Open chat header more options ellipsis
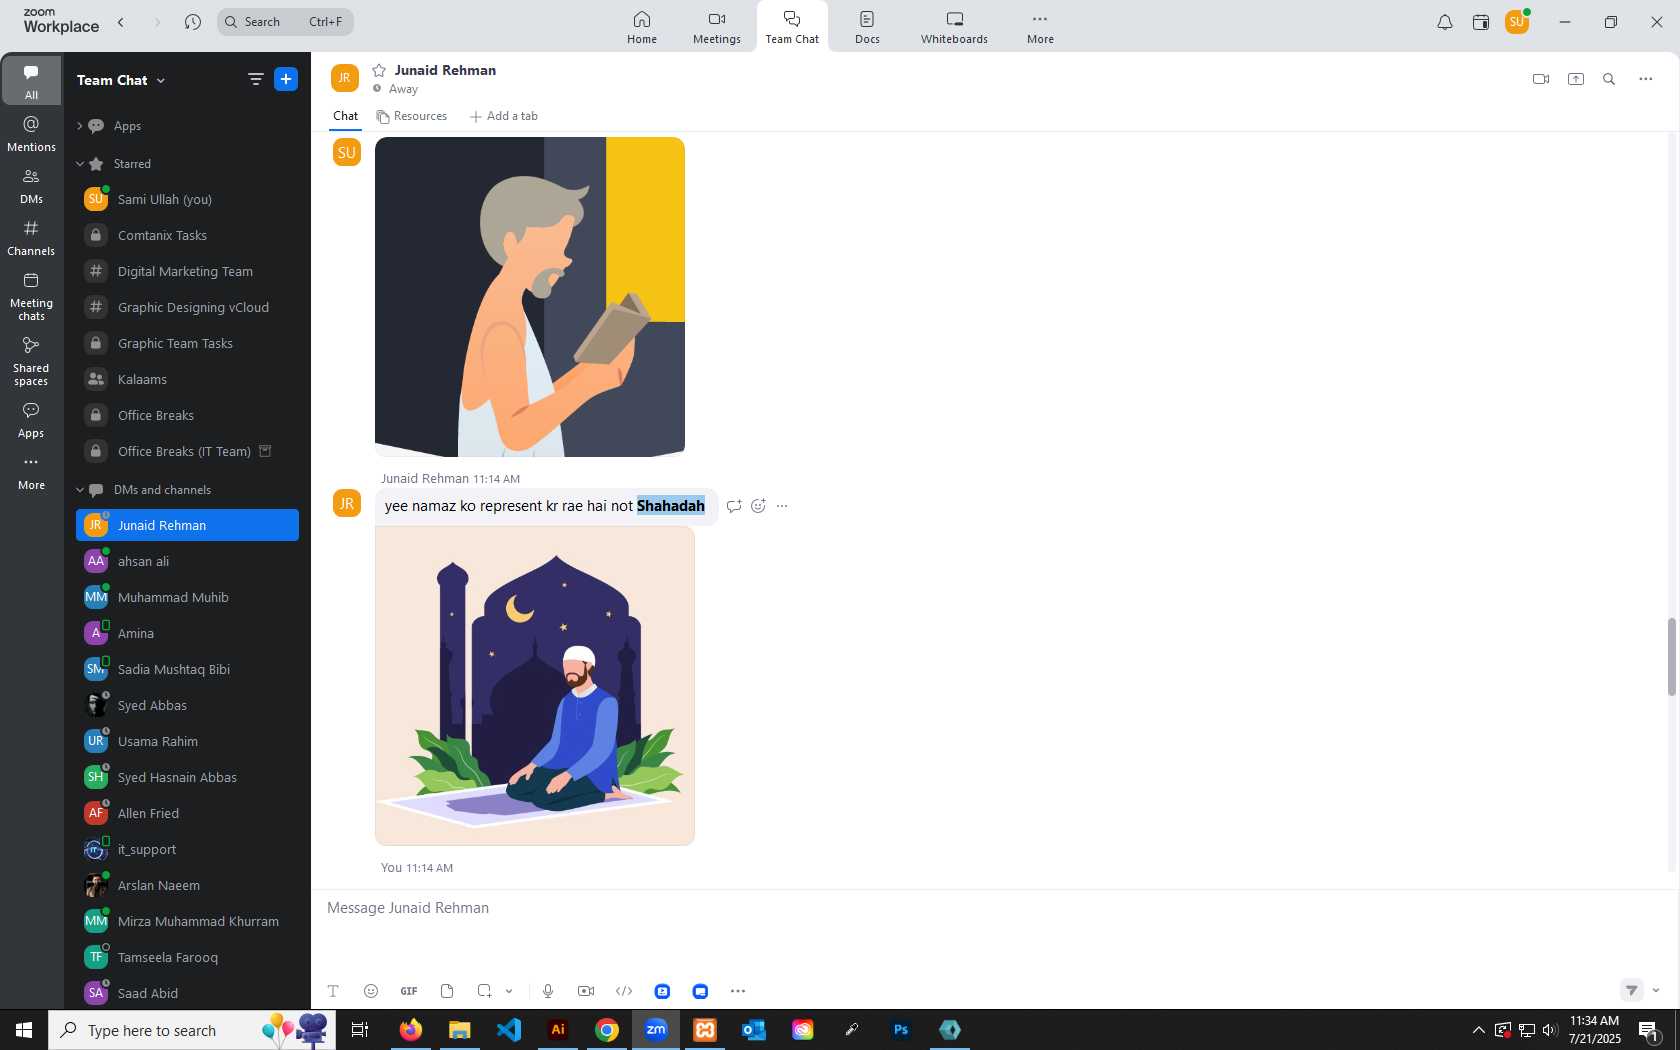Screen dimensions: 1680x1050 coord(1645,79)
